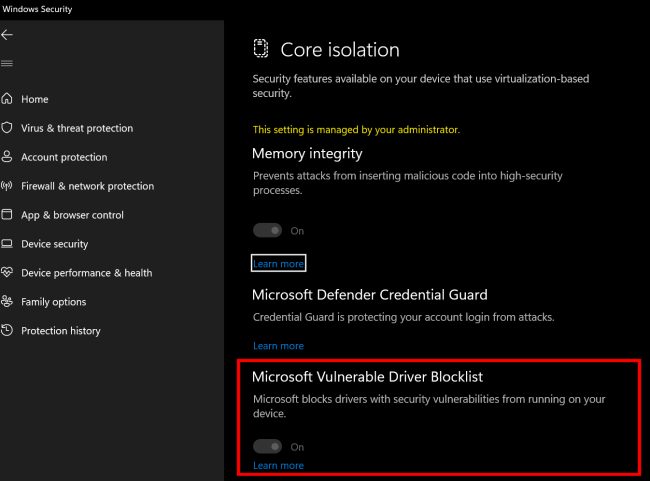
Task: Click Microsoft Vulnerable Driver Blocklist heading
Action: pos(367,377)
